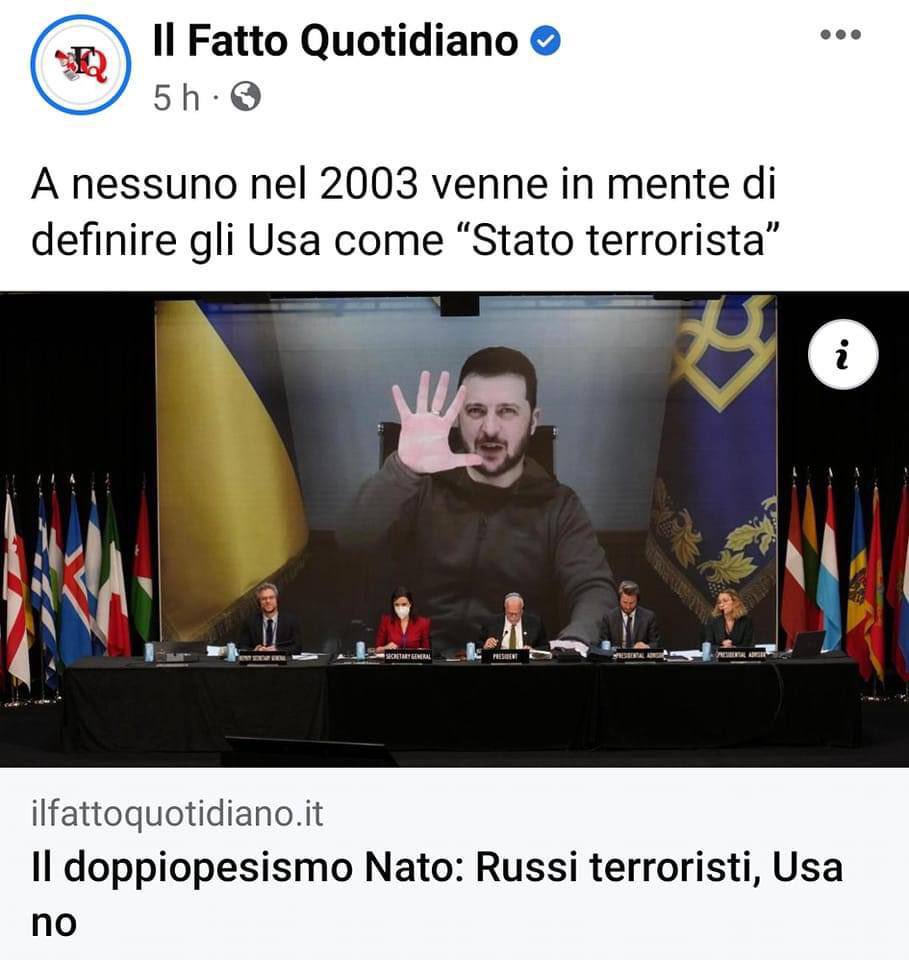The image size is (909, 960).
Task: Click the post caption mentioning 2003
Action: coord(404,211)
